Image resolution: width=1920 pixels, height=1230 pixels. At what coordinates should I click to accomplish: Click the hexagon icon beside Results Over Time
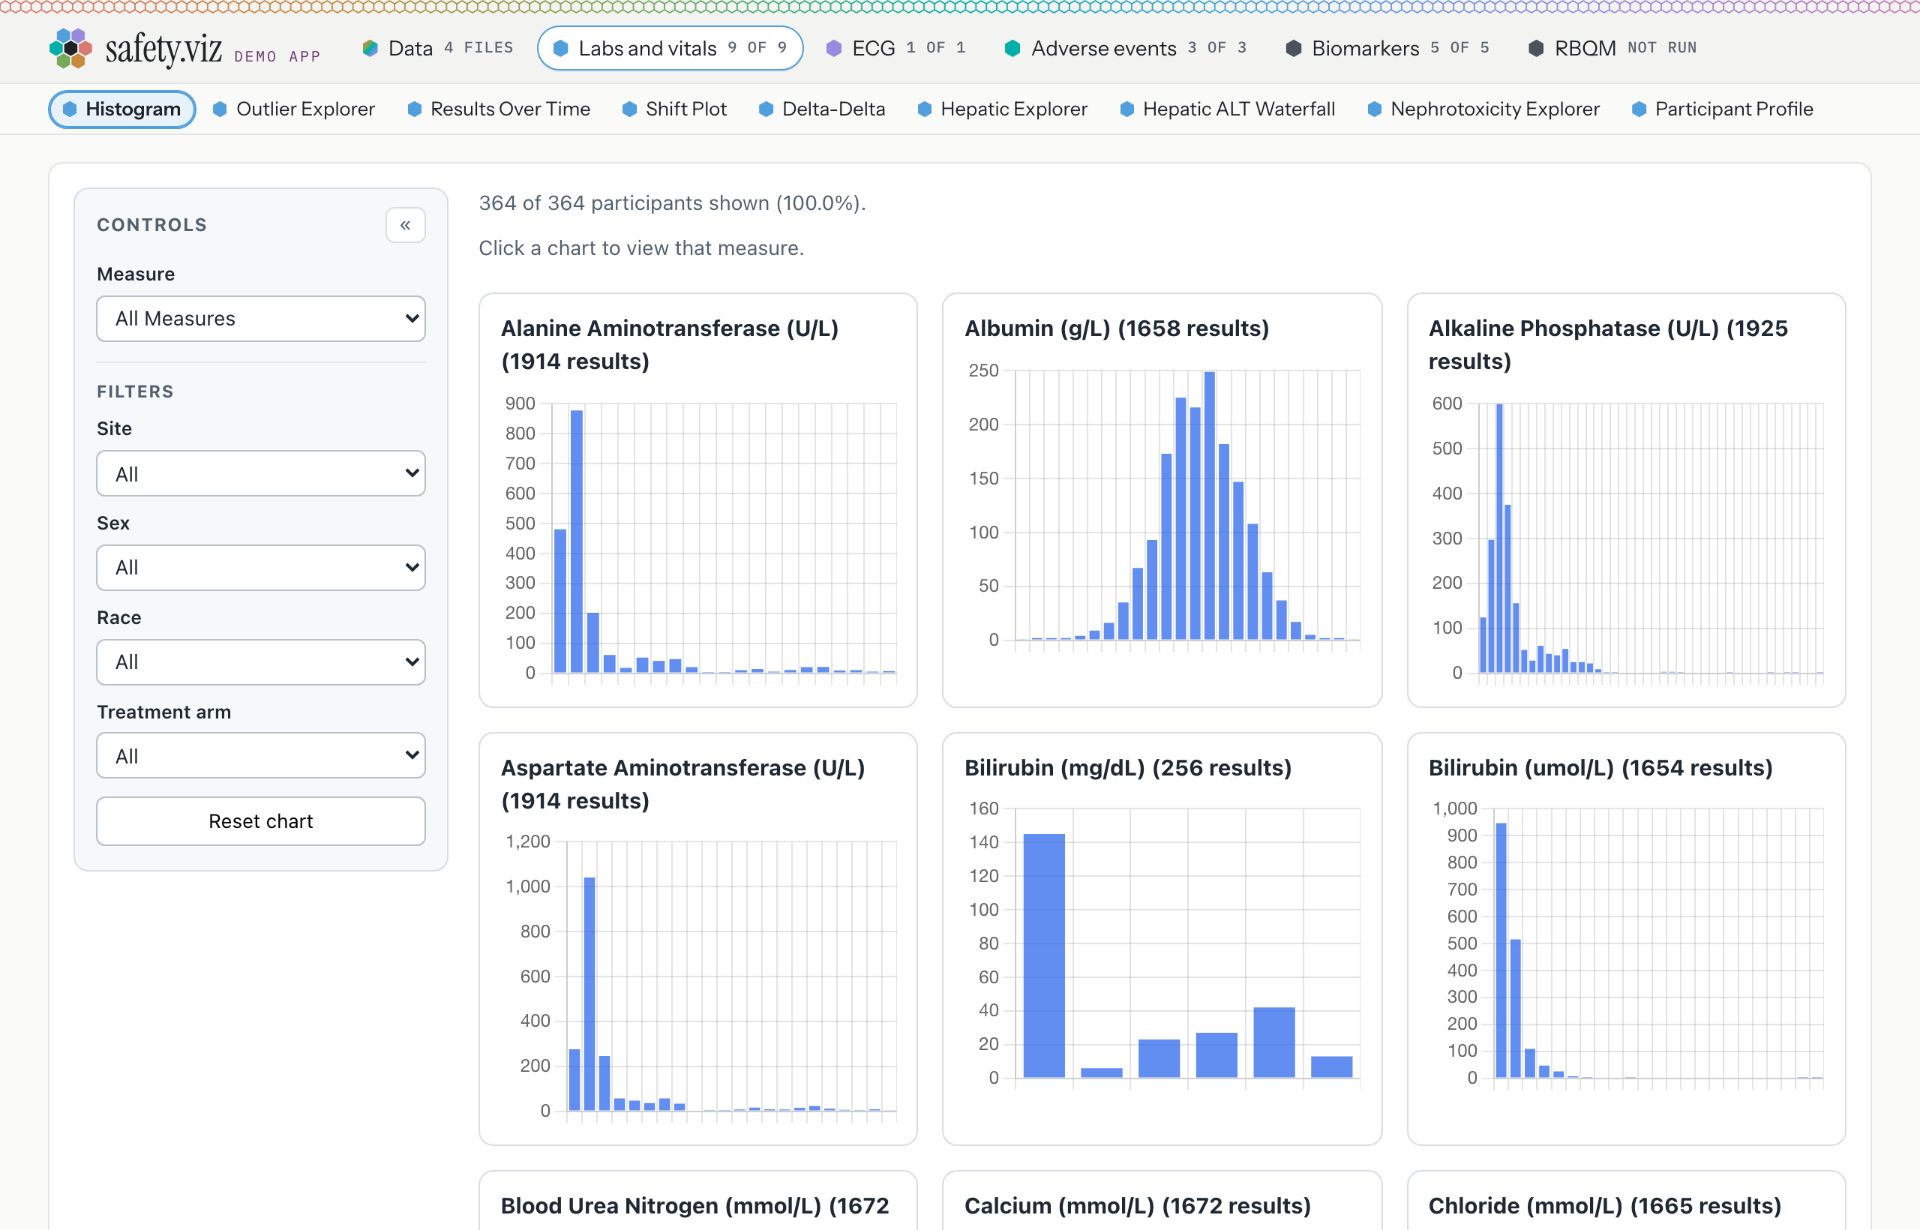click(x=414, y=109)
